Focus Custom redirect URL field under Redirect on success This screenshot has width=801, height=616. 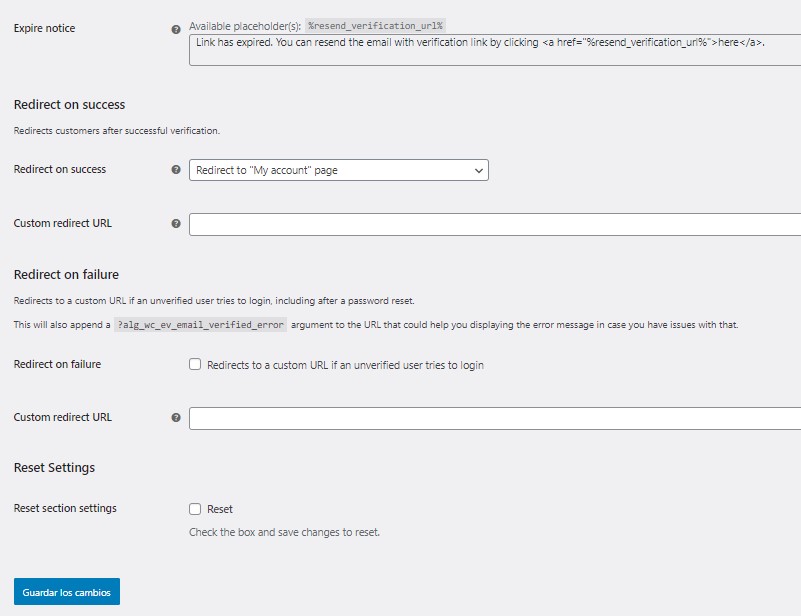[x=494, y=224]
